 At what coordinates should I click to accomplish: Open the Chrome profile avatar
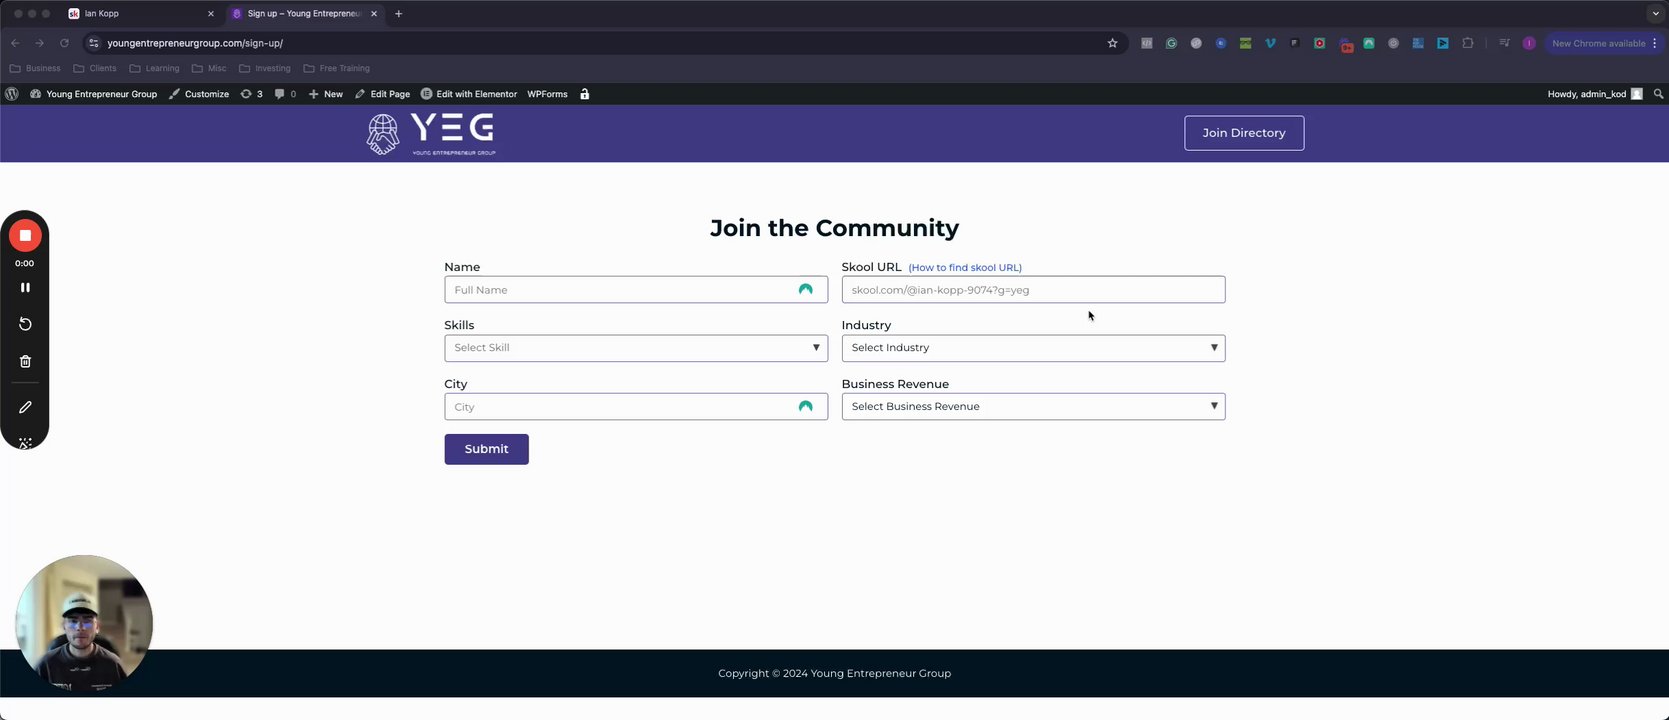point(1529,43)
